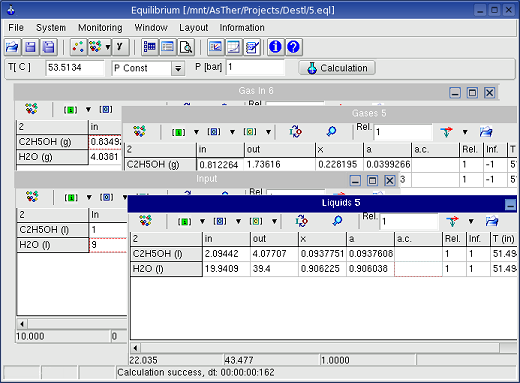Click the first floppy disk save icon
Screen dimensions: 520x383
pos(31,47)
